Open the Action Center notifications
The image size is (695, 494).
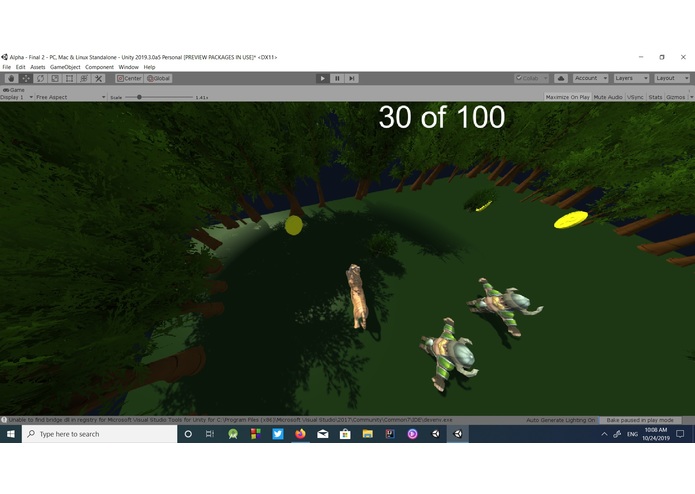(x=680, y=434)
